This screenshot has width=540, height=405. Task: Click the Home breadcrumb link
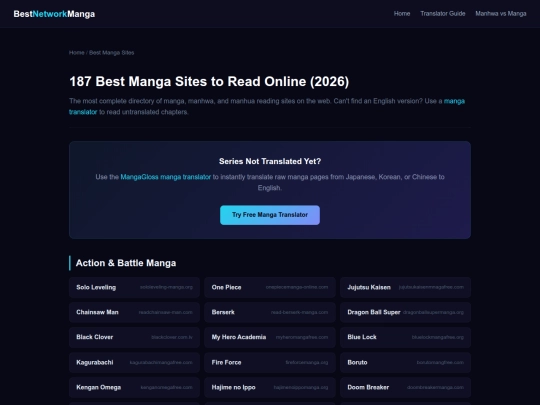(76, 53)
